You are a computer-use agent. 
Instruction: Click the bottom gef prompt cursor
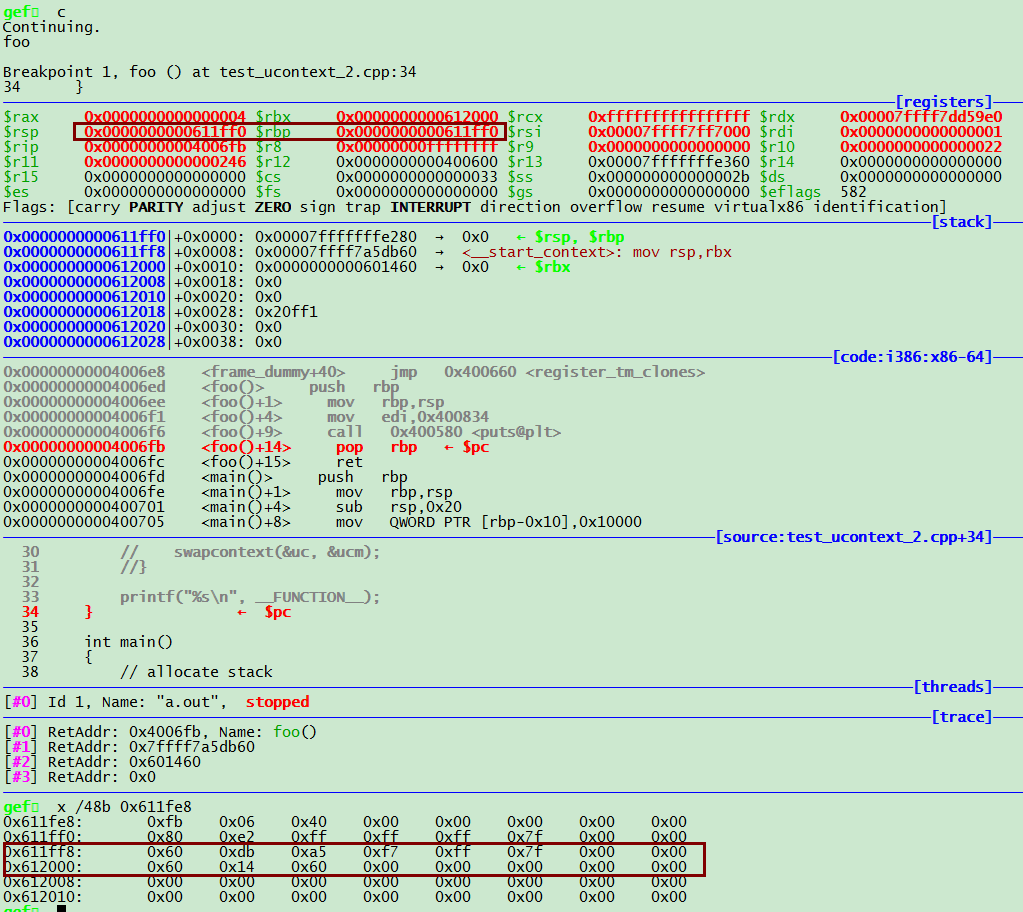tap(61, 908)
